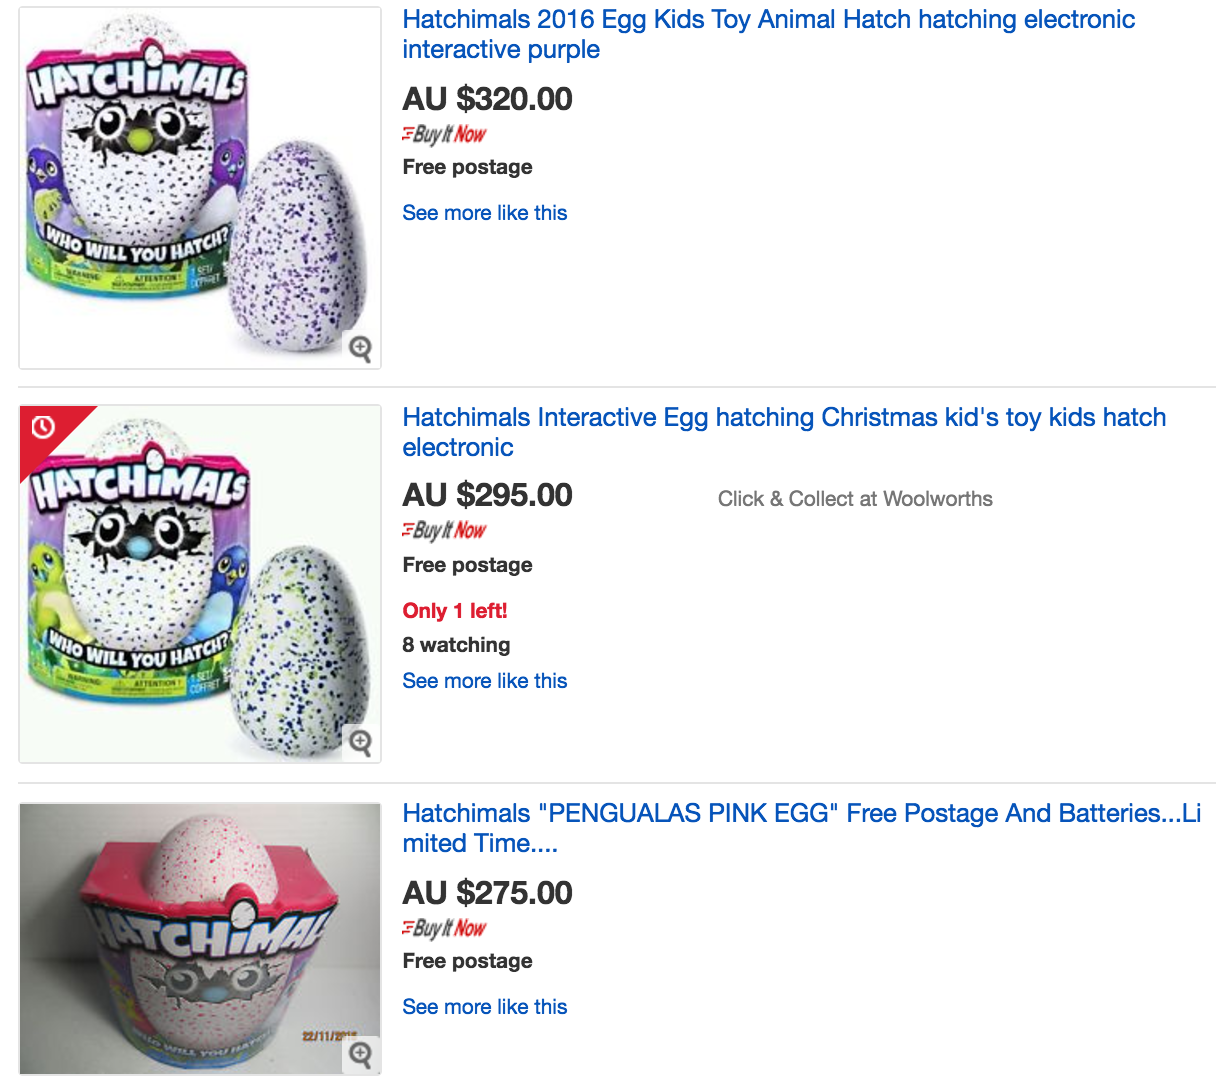Zoom the green-speckled Hatchimals listing image

(360, 742)
